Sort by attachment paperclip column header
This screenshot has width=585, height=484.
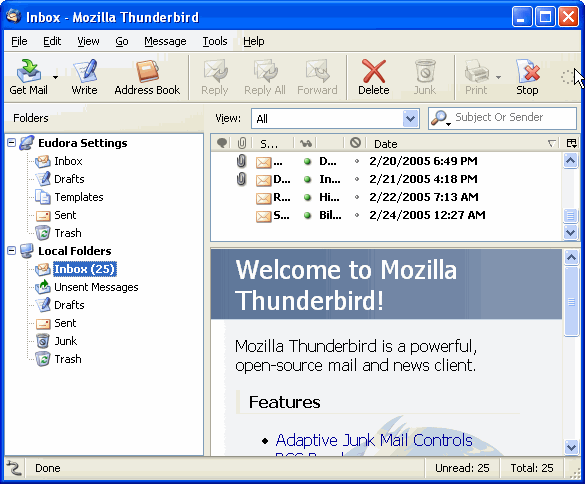pos(242,143)
